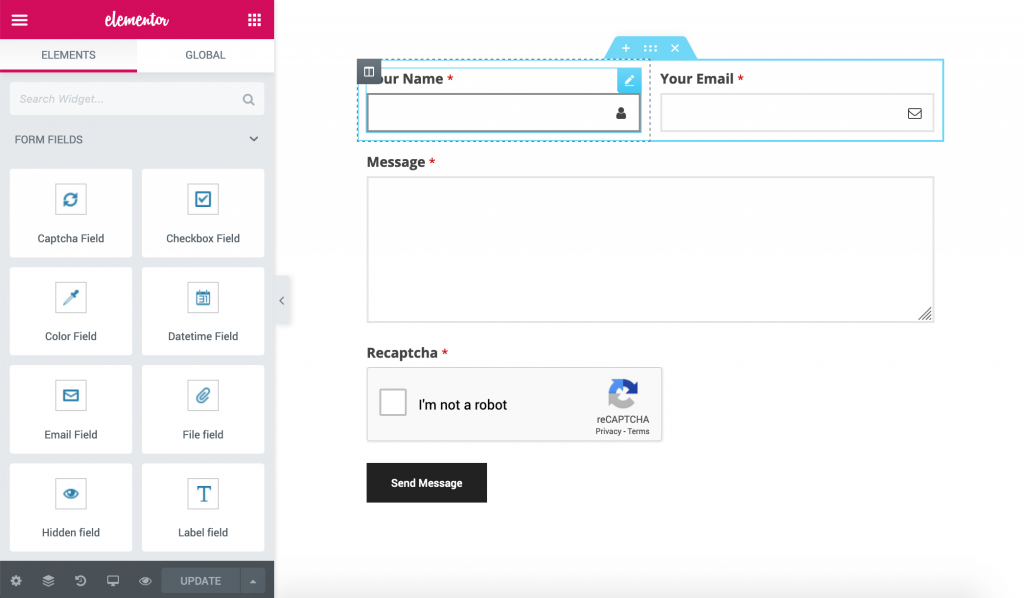Open Elementor site settings via gear icon
Viewport: 1024px width, 598px height.
coord(16,580)
